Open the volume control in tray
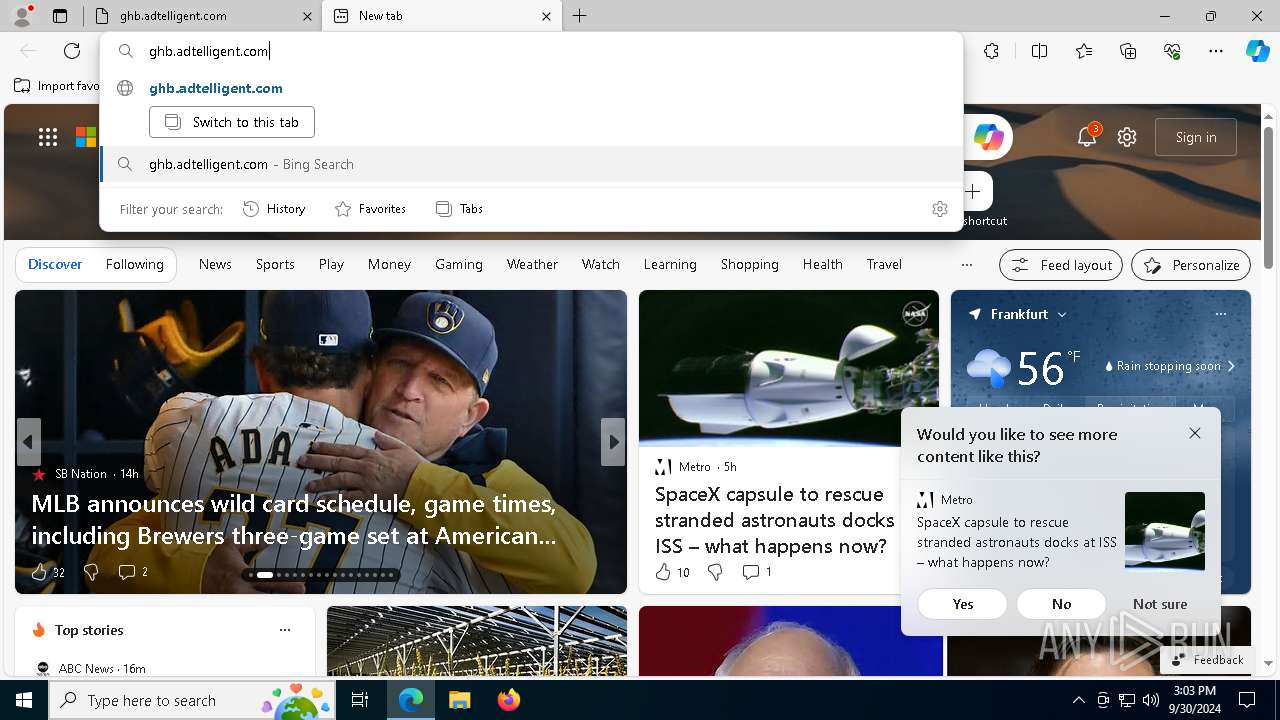Screen dimensions: 1280x720 pyautogui.click(x=1151, y=700)
